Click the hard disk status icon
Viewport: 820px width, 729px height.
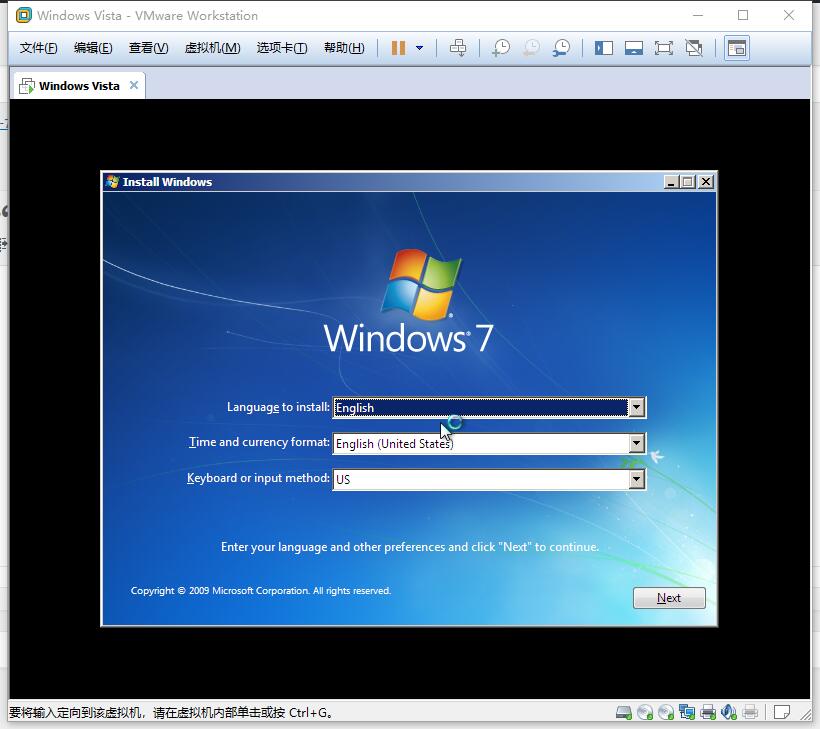coord(623,712)
